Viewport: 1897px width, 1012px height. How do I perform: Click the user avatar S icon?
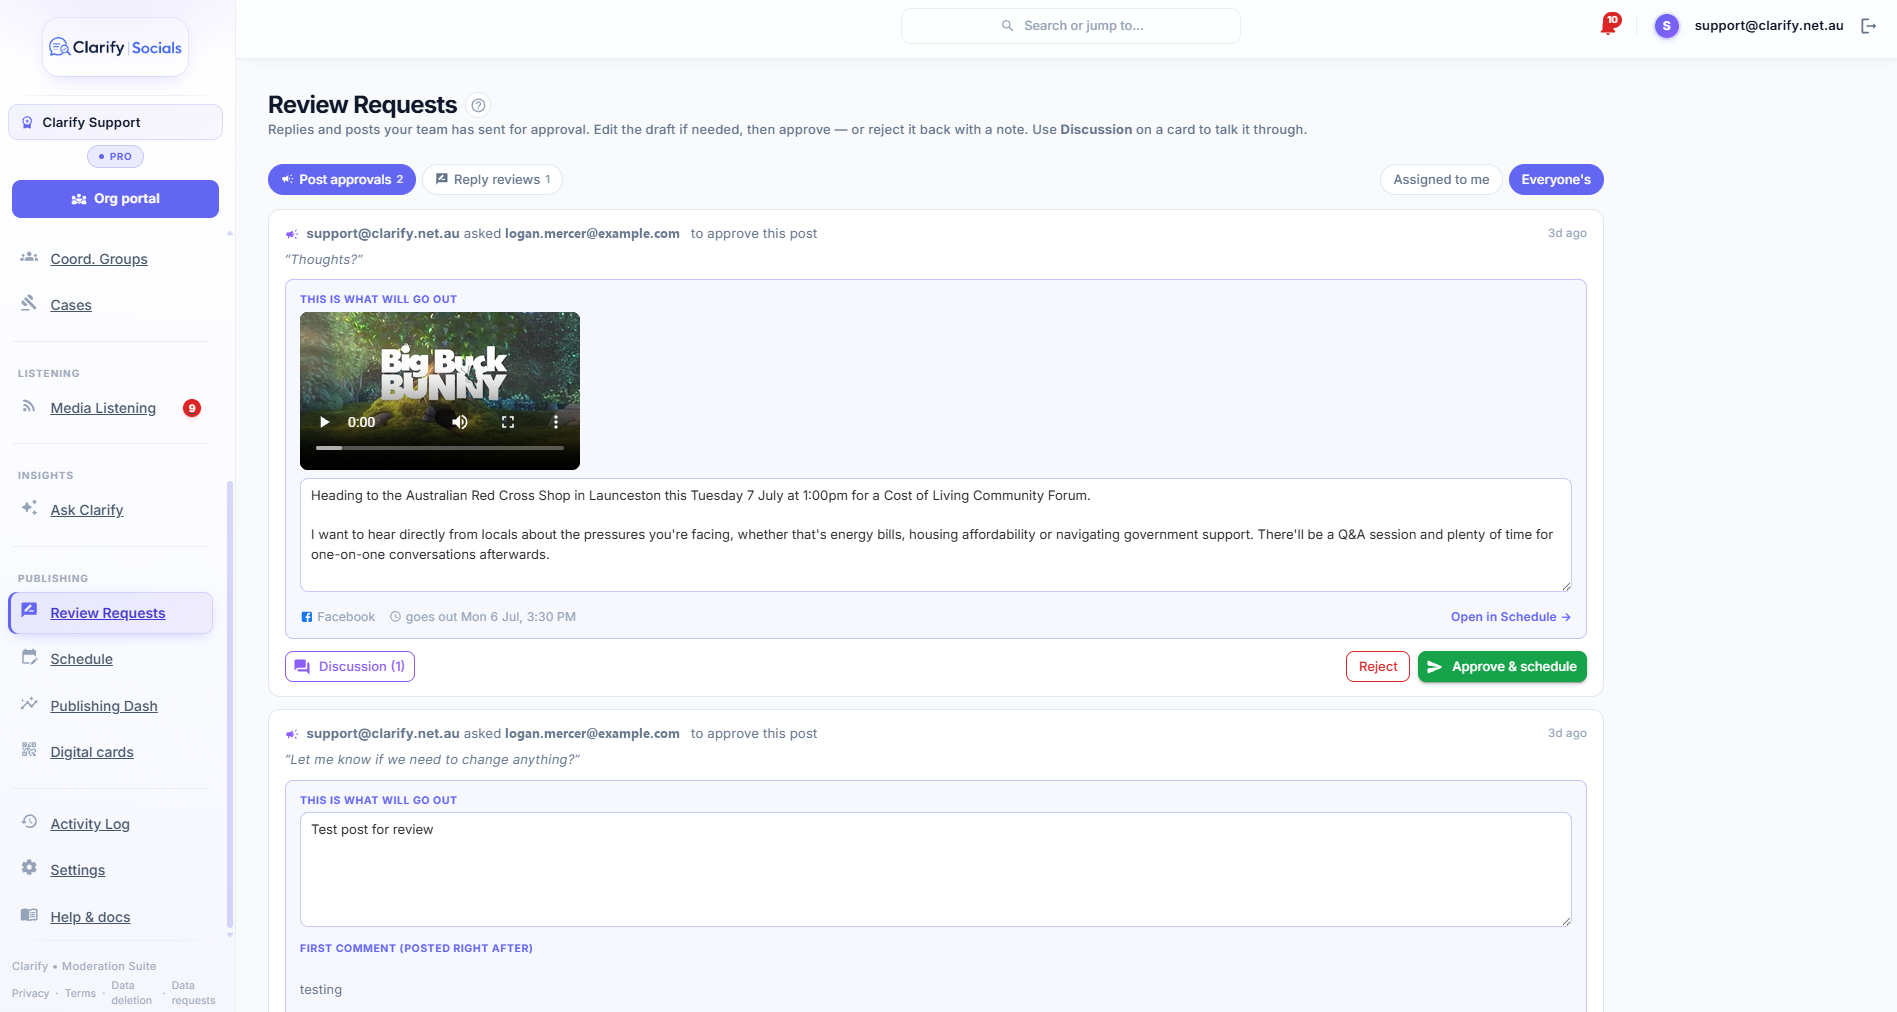pos(1666,26)
